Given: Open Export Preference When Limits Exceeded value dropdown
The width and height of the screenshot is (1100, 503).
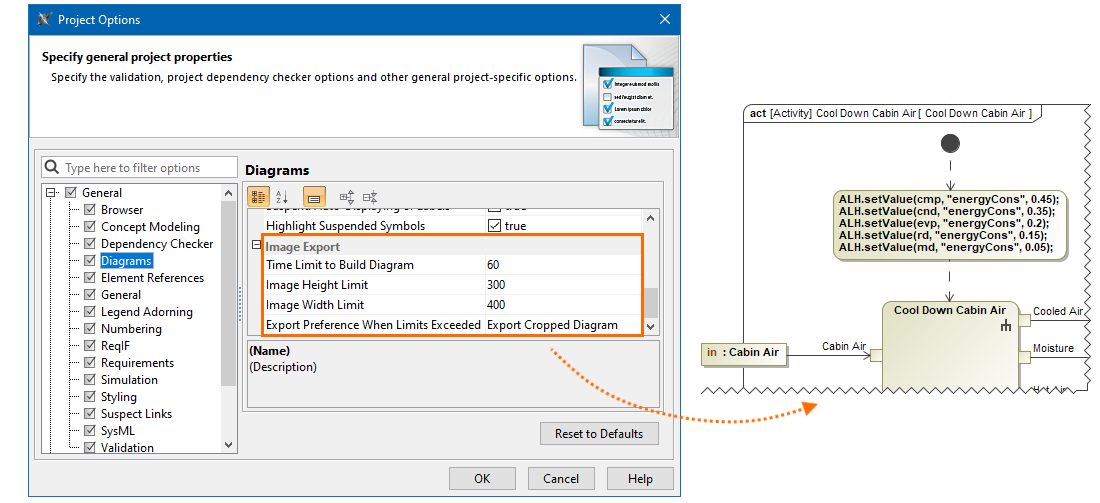Looking at the screenshot, I should pos(563,325).
